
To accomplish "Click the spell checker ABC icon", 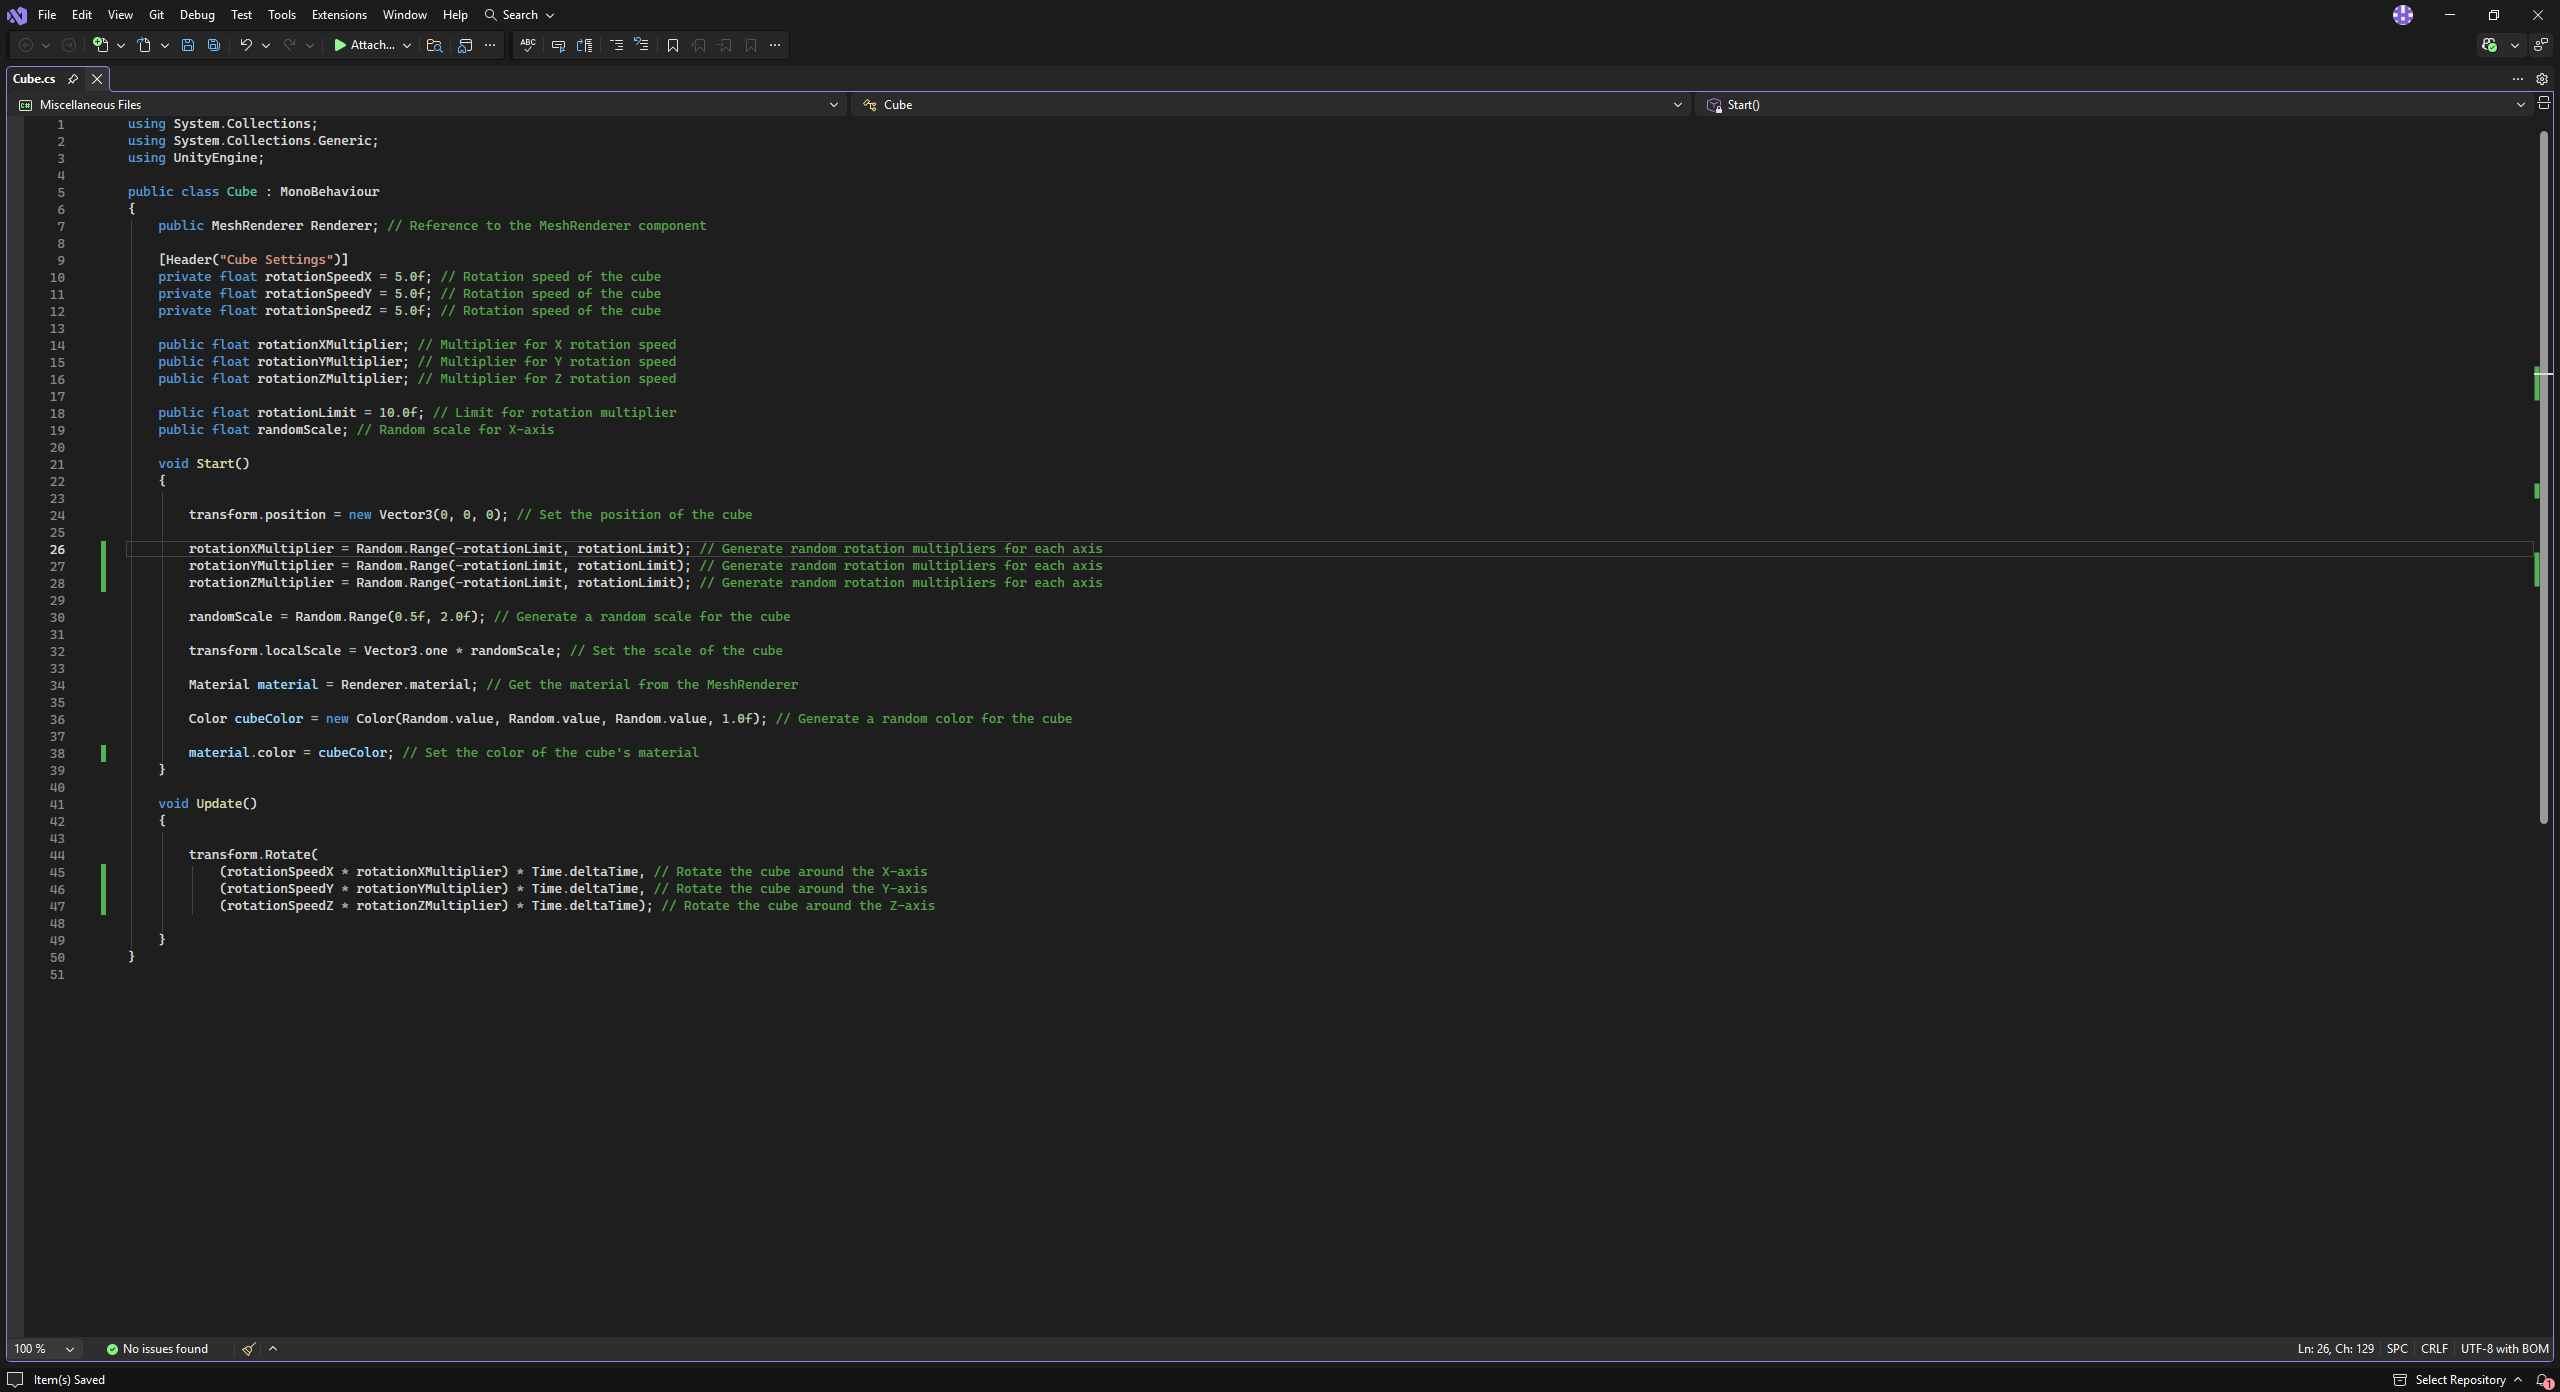I will 528,45.
